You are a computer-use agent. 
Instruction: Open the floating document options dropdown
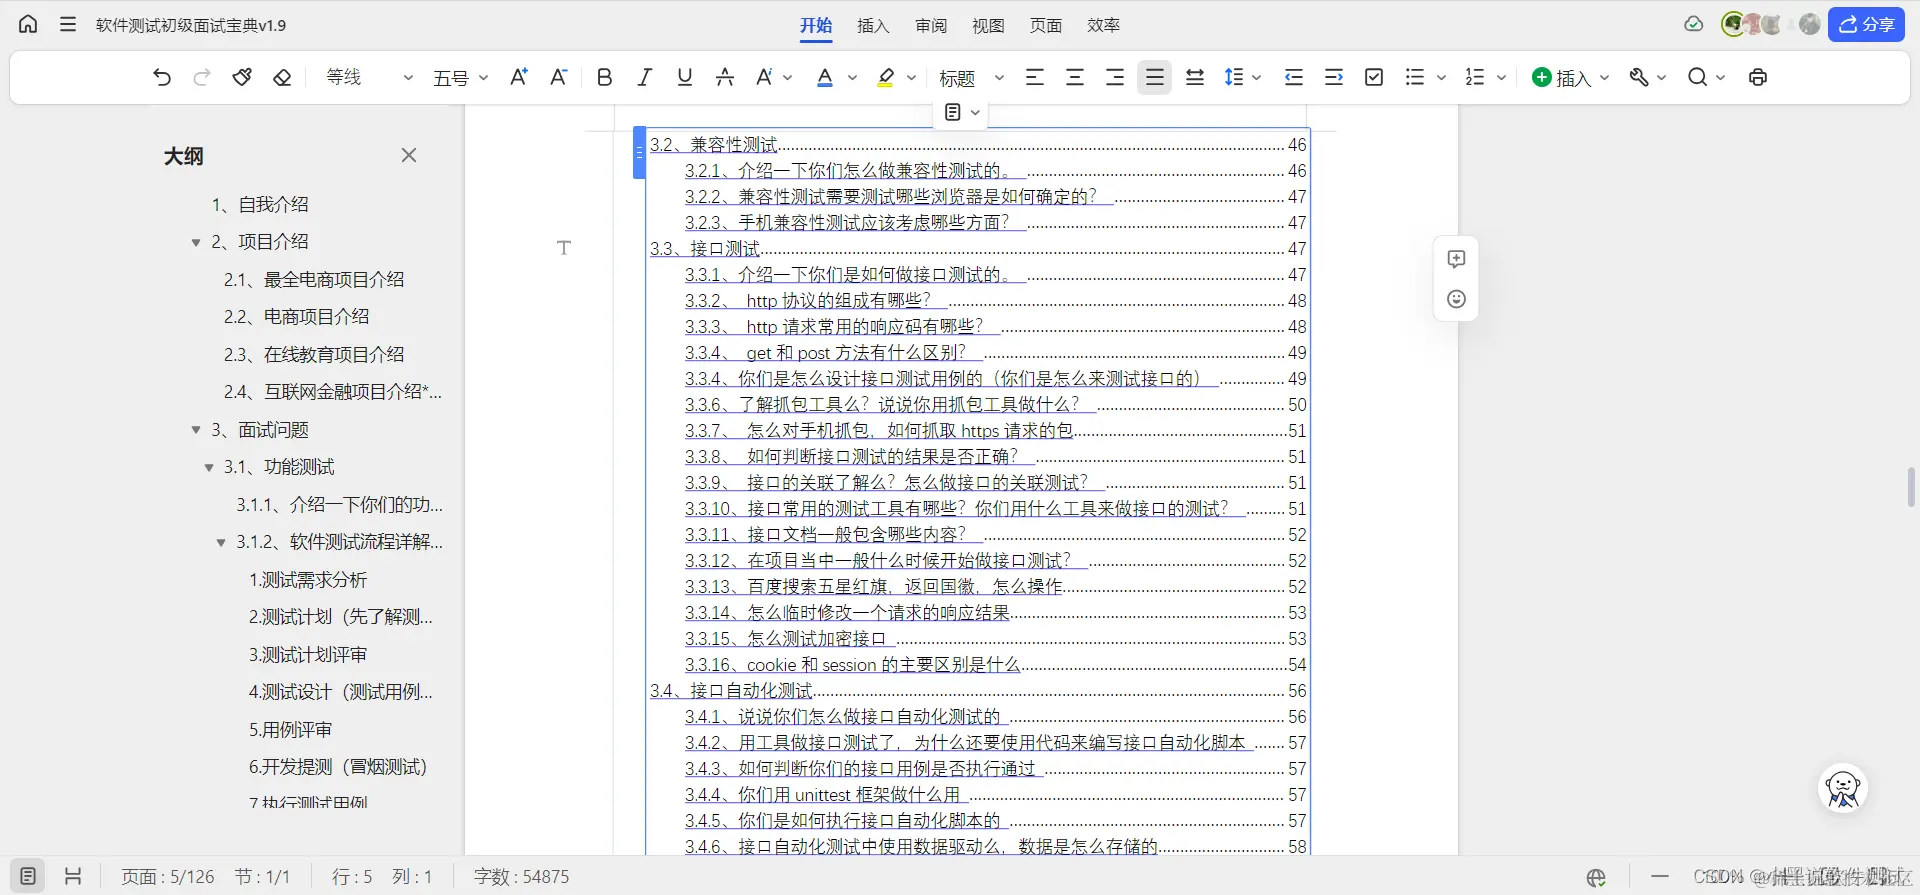(962, 112)
